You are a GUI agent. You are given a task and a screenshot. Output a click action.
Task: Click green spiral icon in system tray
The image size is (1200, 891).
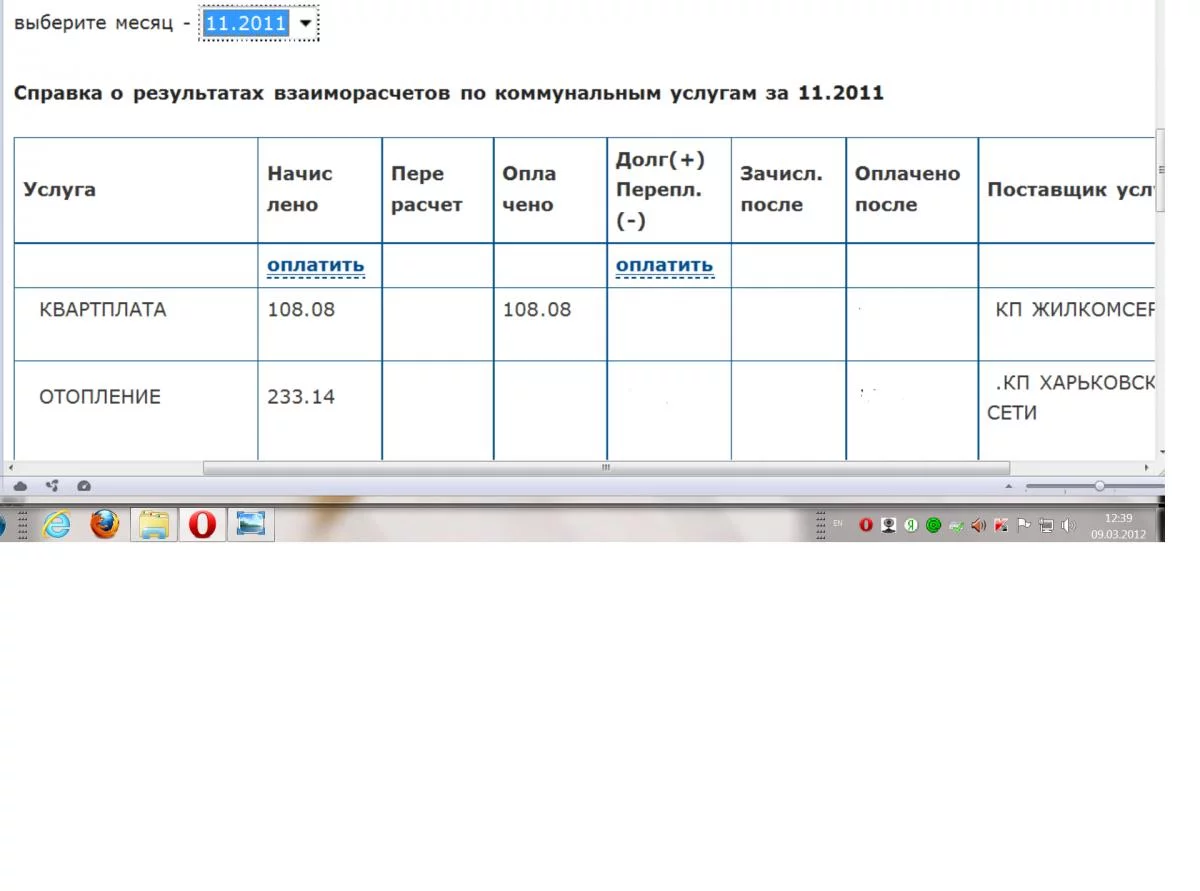(934, 525)
